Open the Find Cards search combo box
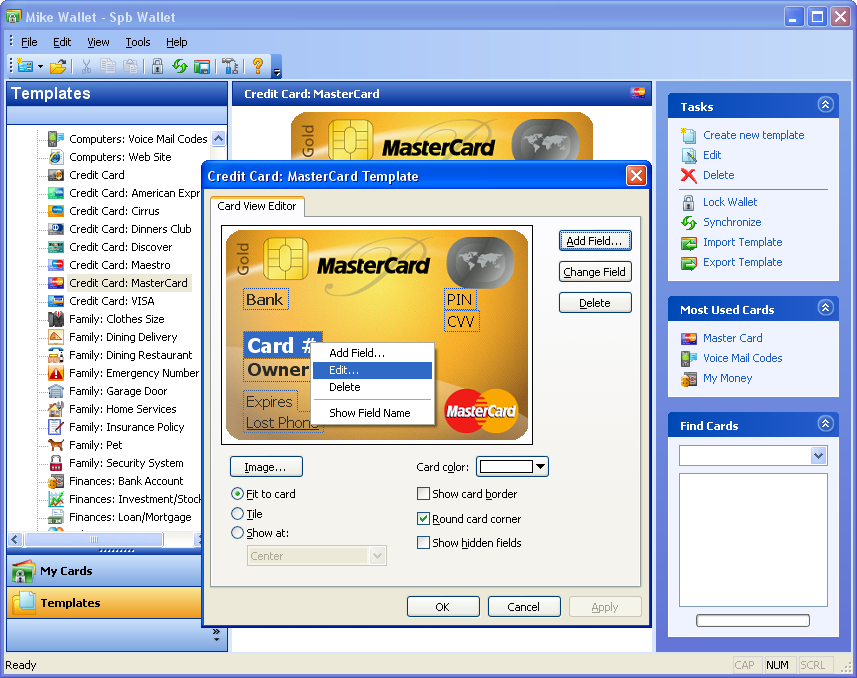Screen dimensions: 857x678 753,455
